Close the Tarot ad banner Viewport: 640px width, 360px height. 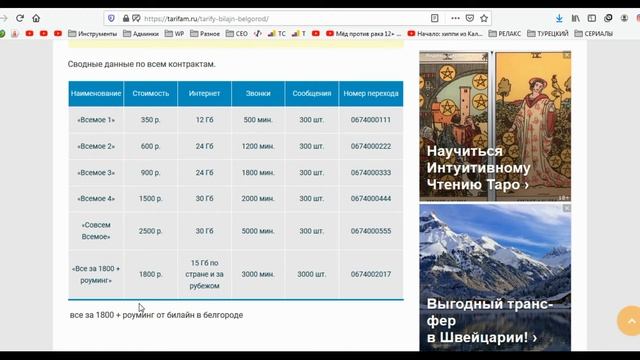(x=567, y=55)
